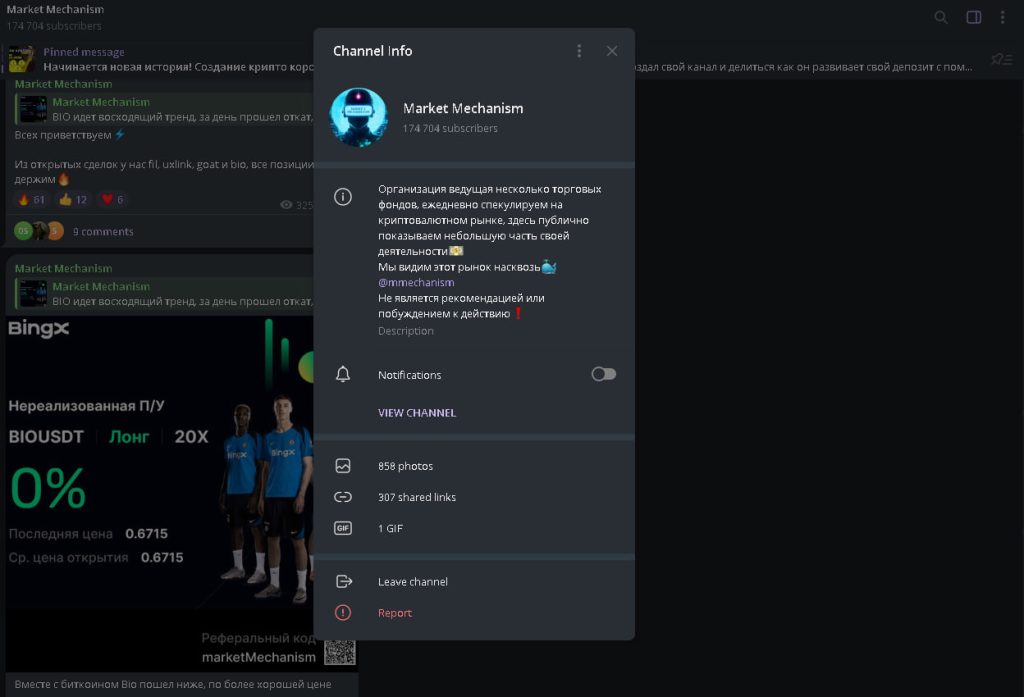
Task: Click the search icon in chat header
Action: 940,17
